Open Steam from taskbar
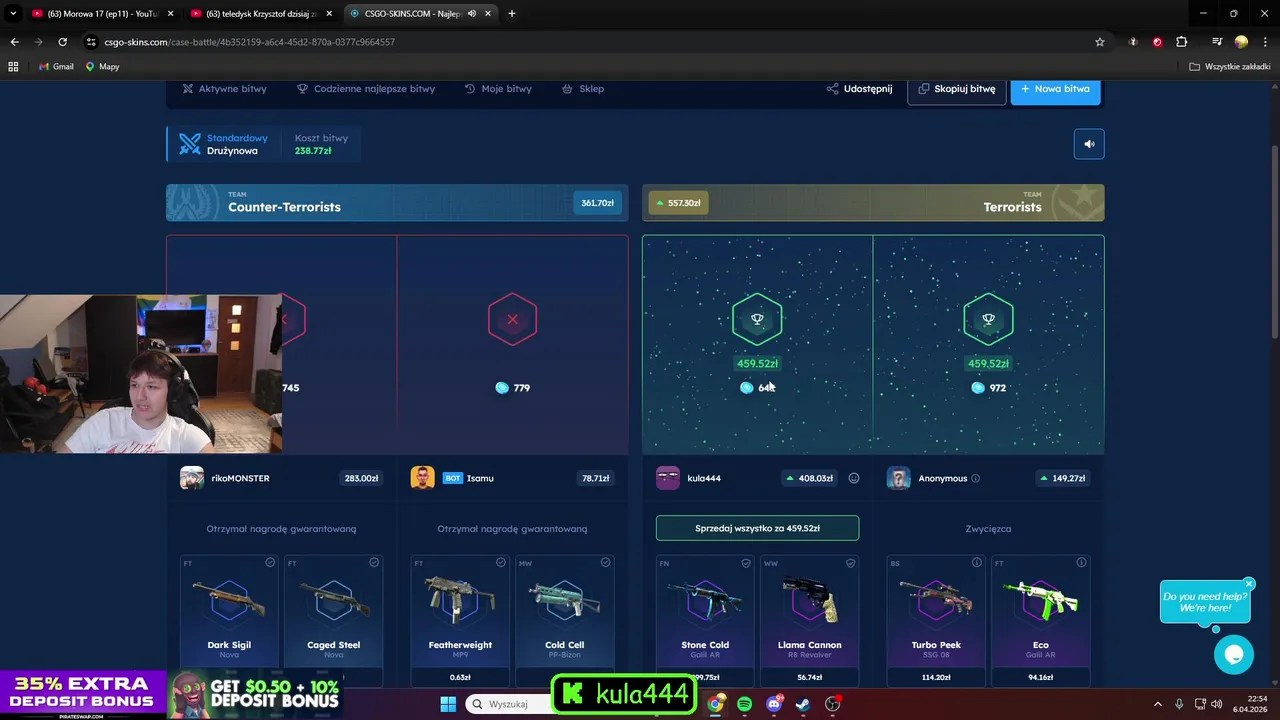The image size is (1280, 720). [x=803, y=704]
